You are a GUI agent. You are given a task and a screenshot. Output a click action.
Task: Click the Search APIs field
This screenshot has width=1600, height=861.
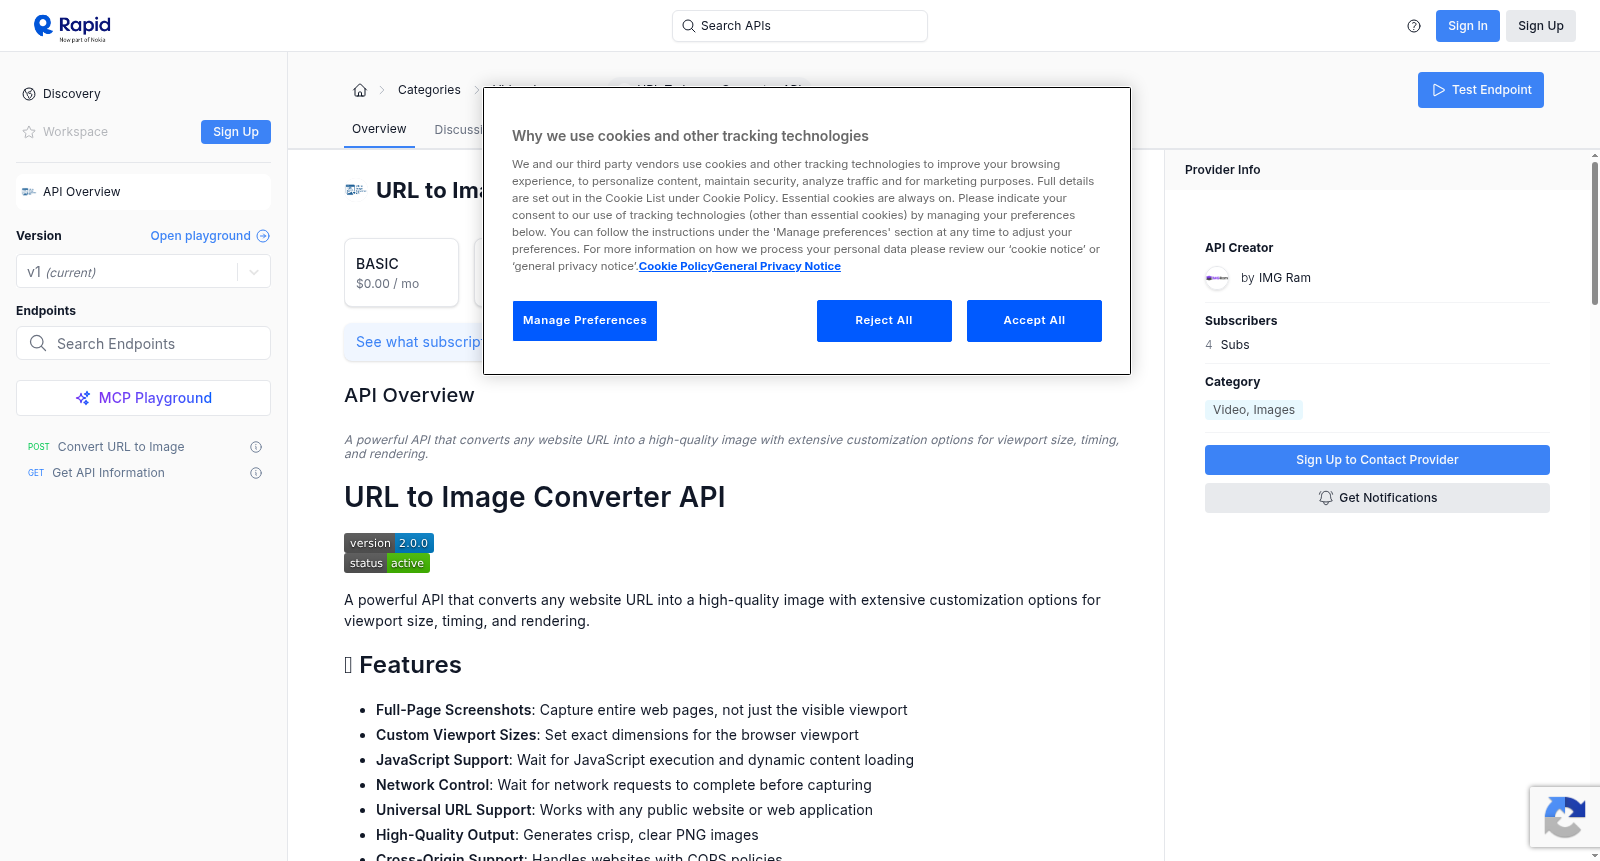click(x=800, y=26)
